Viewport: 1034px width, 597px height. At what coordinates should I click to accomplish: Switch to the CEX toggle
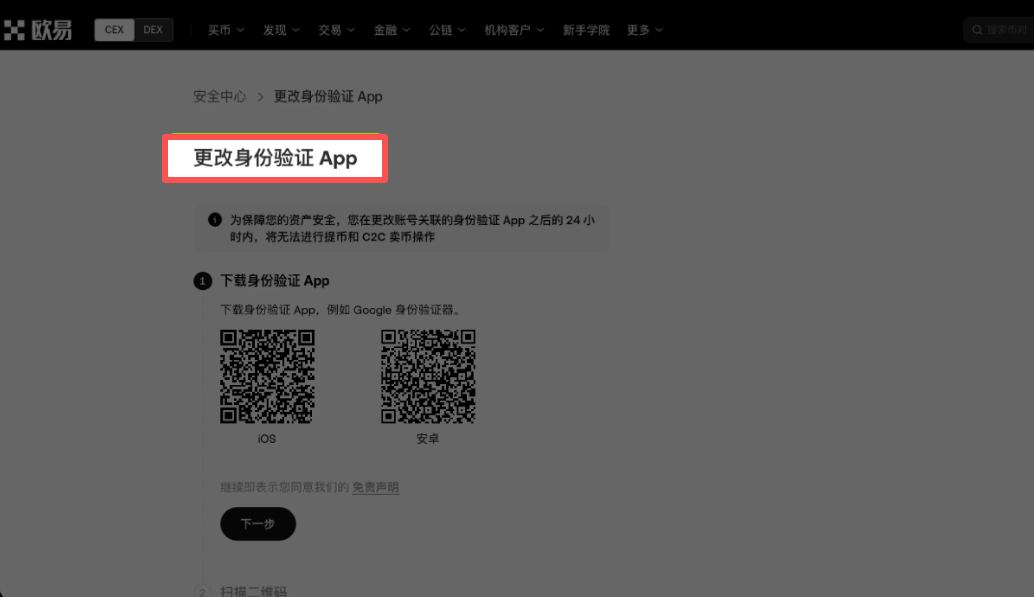(x=114, y=30)
